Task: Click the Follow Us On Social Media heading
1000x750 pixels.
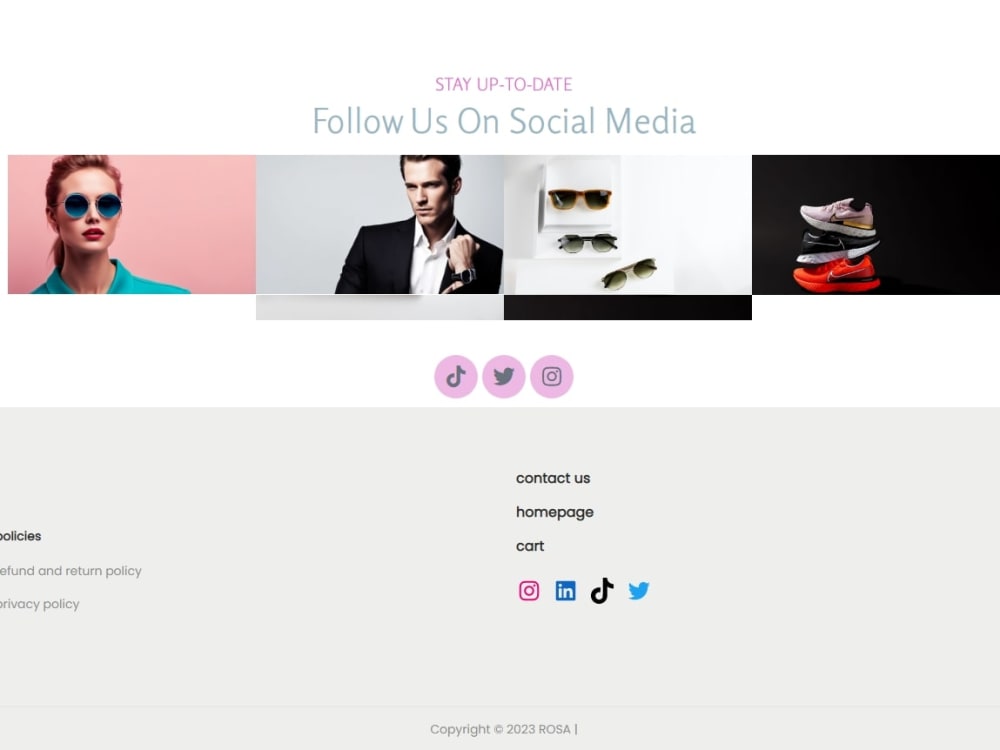Action: coord(504,121)
